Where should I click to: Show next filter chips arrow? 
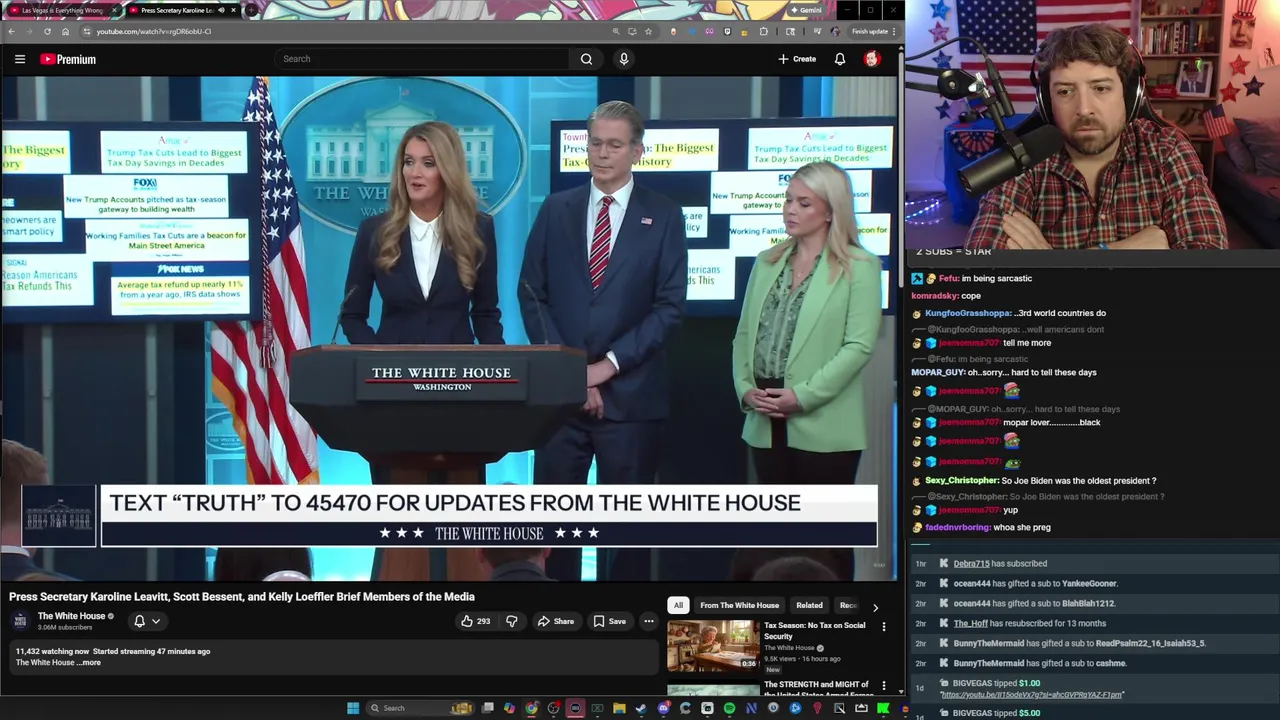[x=875, y=607]
